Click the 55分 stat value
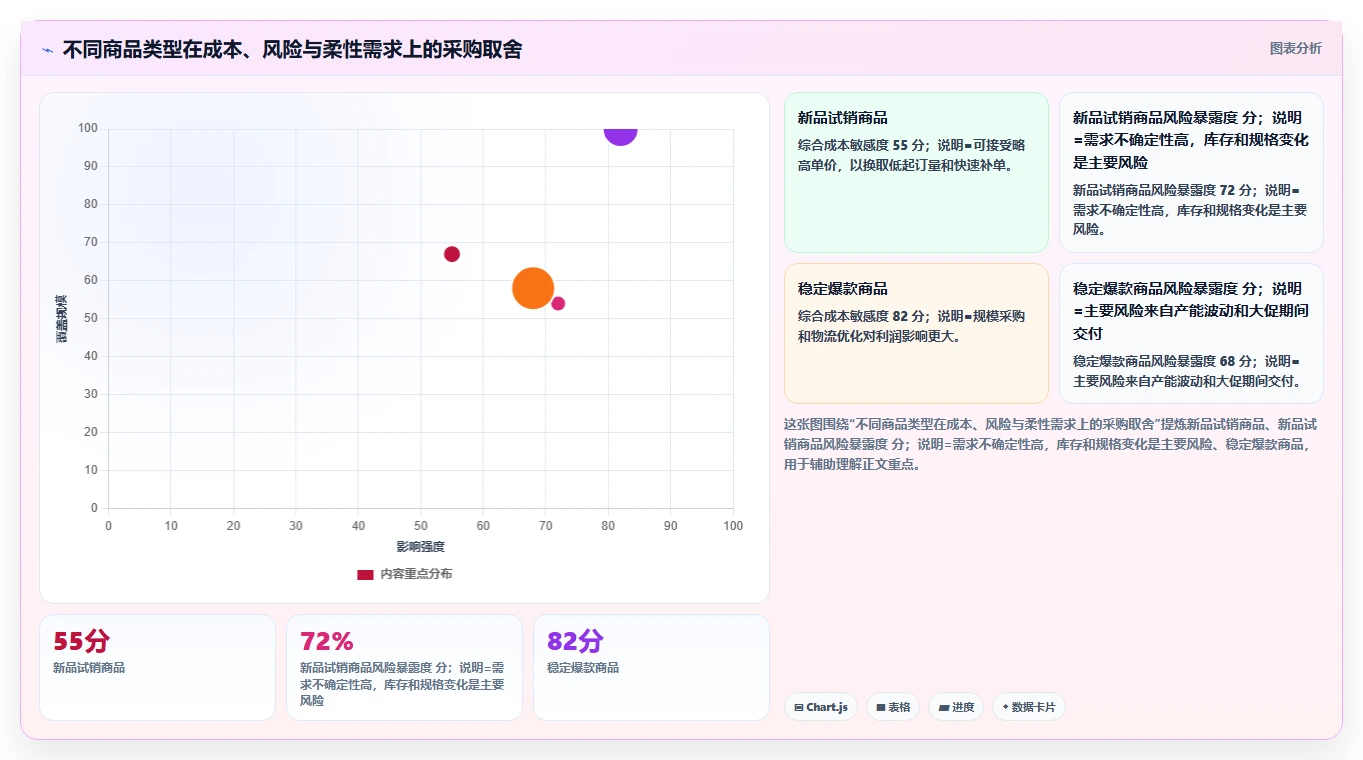Viewport: 1363px width, 760px height. [x=81, y=641]
